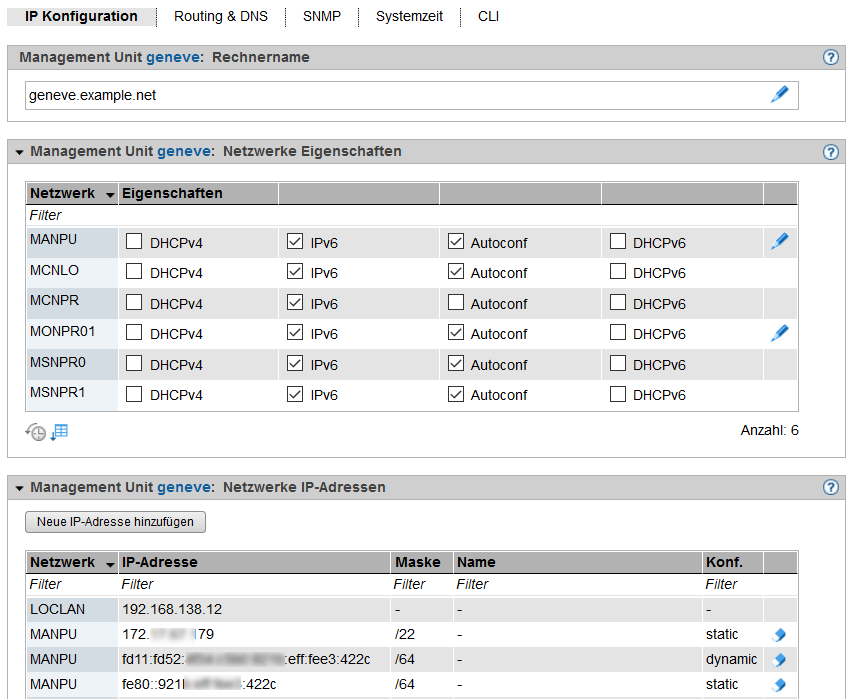This screenshot has width=852, height=699.
Task: Enable DHCPv4 for the MANPU network
Action: click(134, 242)
